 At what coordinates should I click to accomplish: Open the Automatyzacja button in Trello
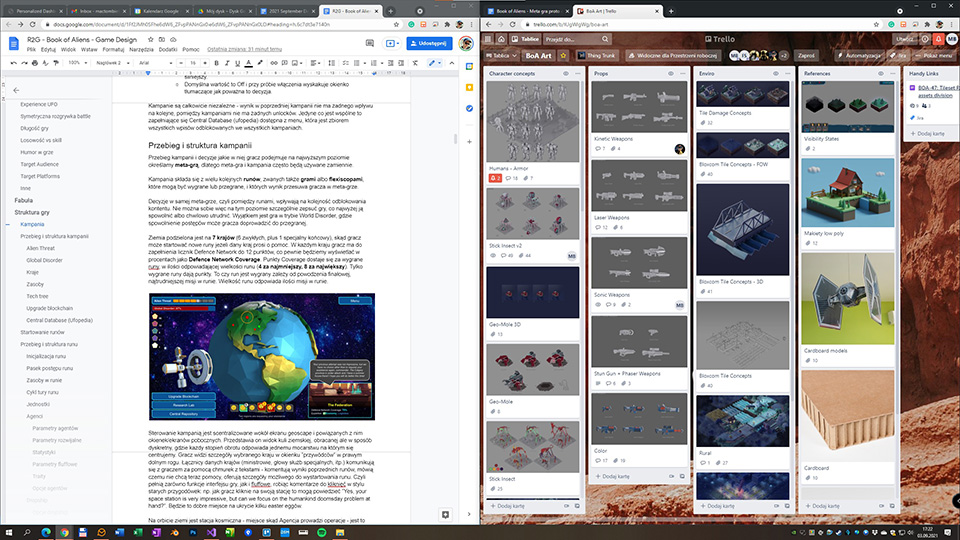tap(859, 56)
